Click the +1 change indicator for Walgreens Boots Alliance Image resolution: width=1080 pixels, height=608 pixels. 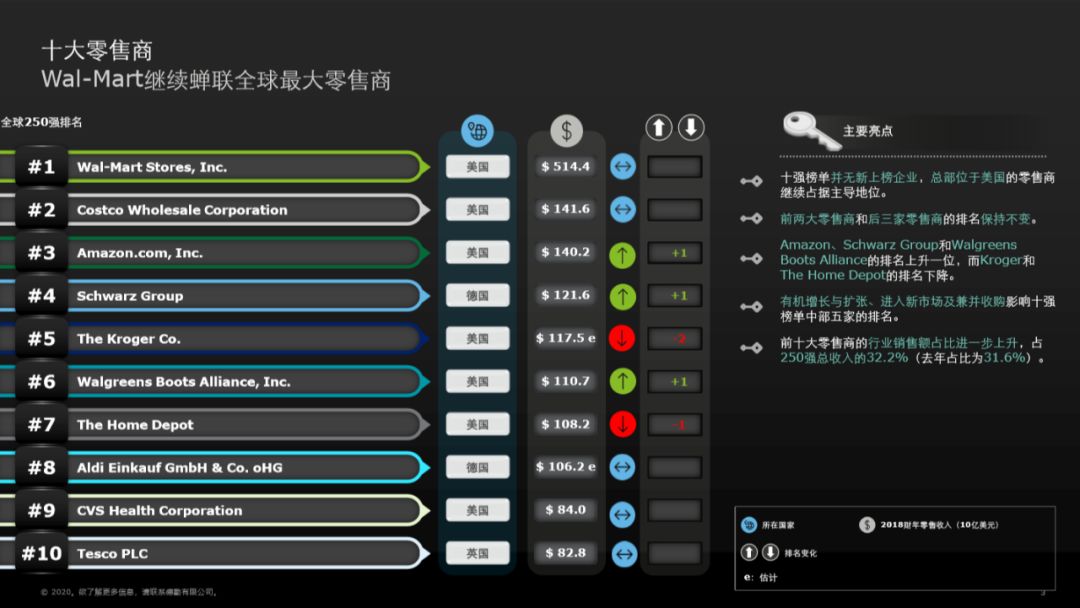[675, 381]
